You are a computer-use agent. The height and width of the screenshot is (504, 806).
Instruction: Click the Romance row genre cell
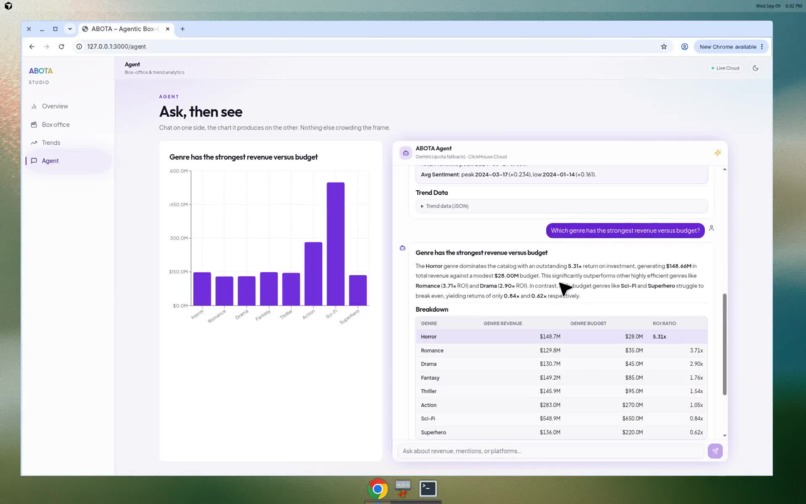[432, 350]
